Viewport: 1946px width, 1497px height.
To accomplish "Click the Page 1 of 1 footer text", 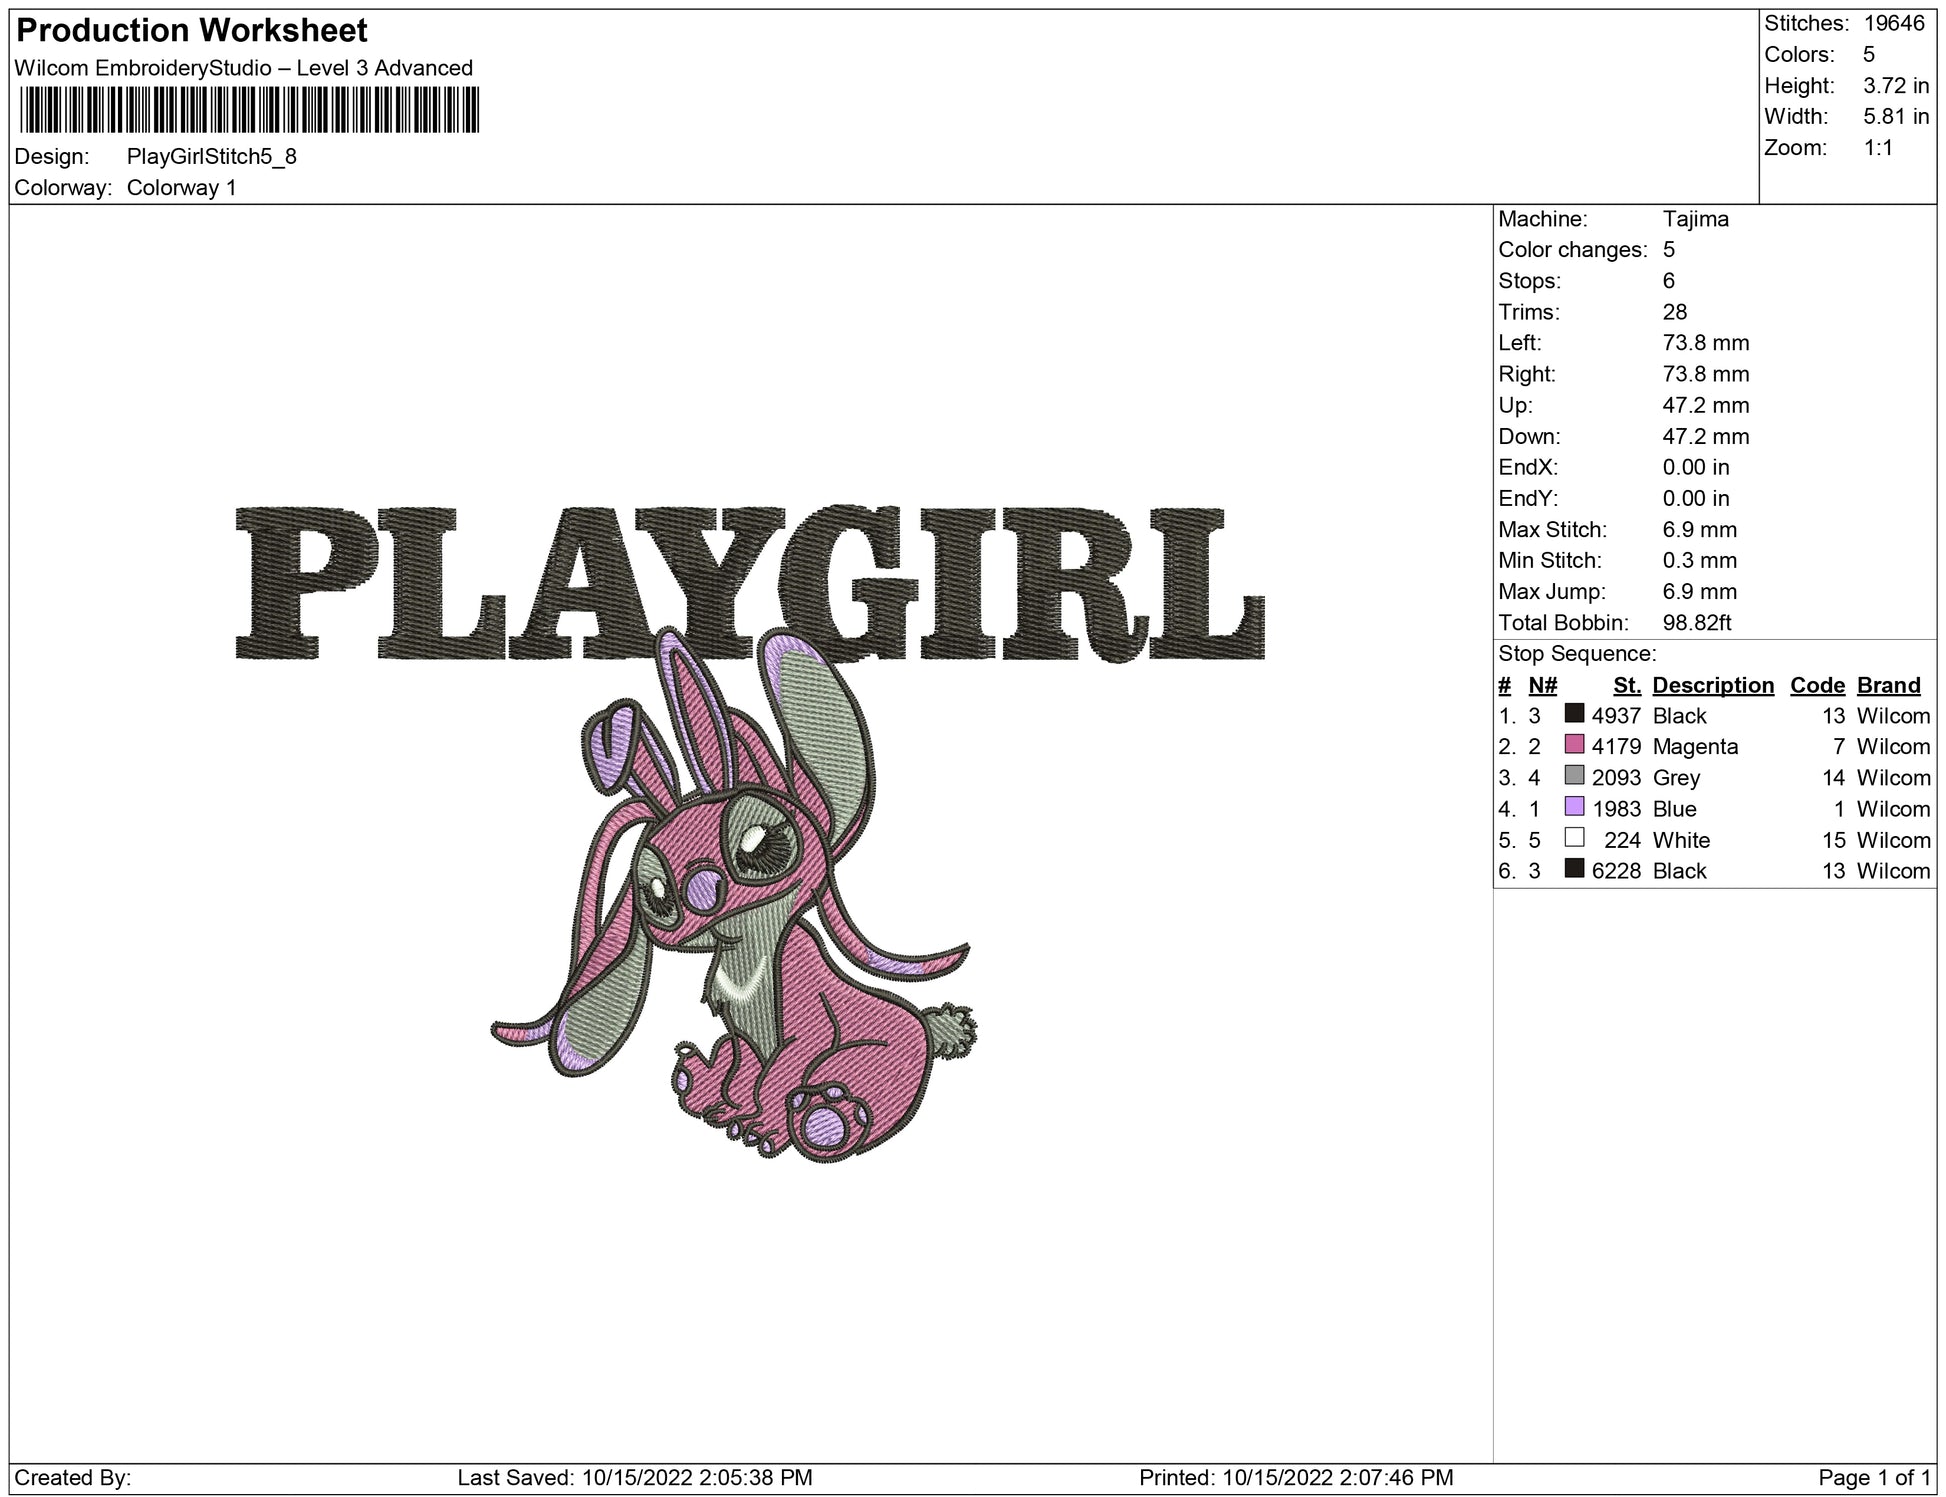I will [1874, 1477].
